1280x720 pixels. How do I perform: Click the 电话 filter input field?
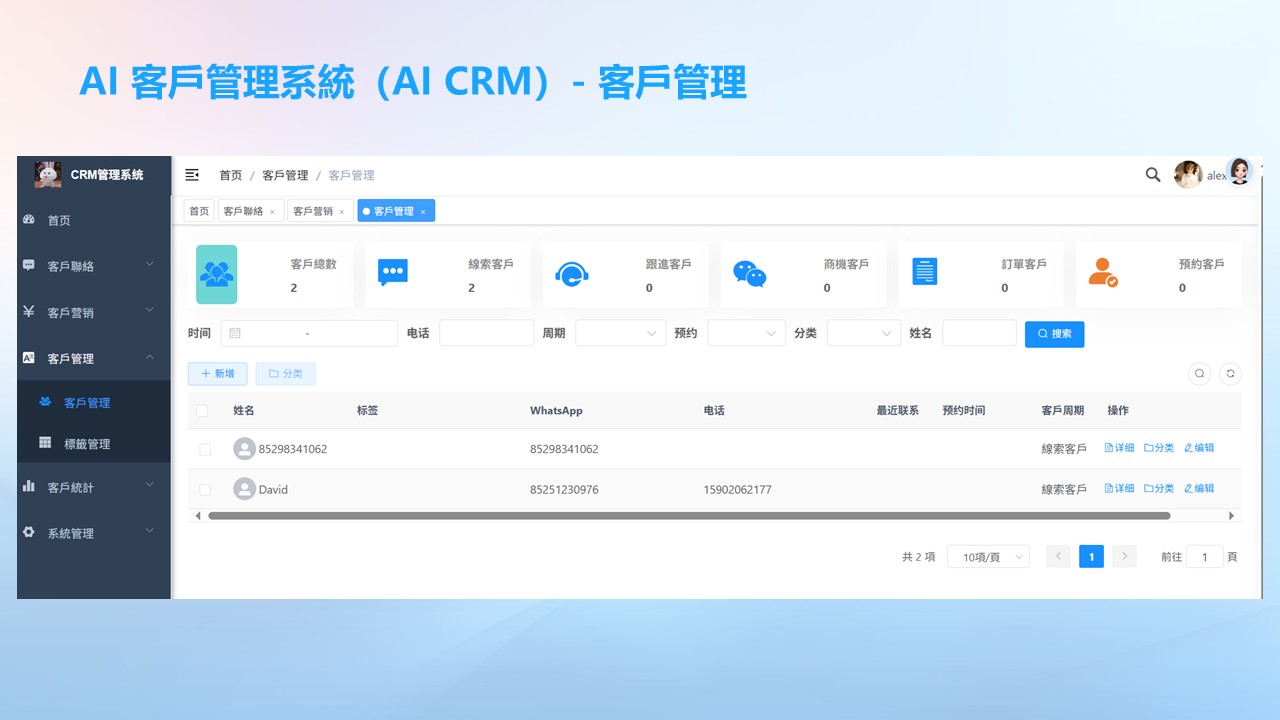point(486,333)
